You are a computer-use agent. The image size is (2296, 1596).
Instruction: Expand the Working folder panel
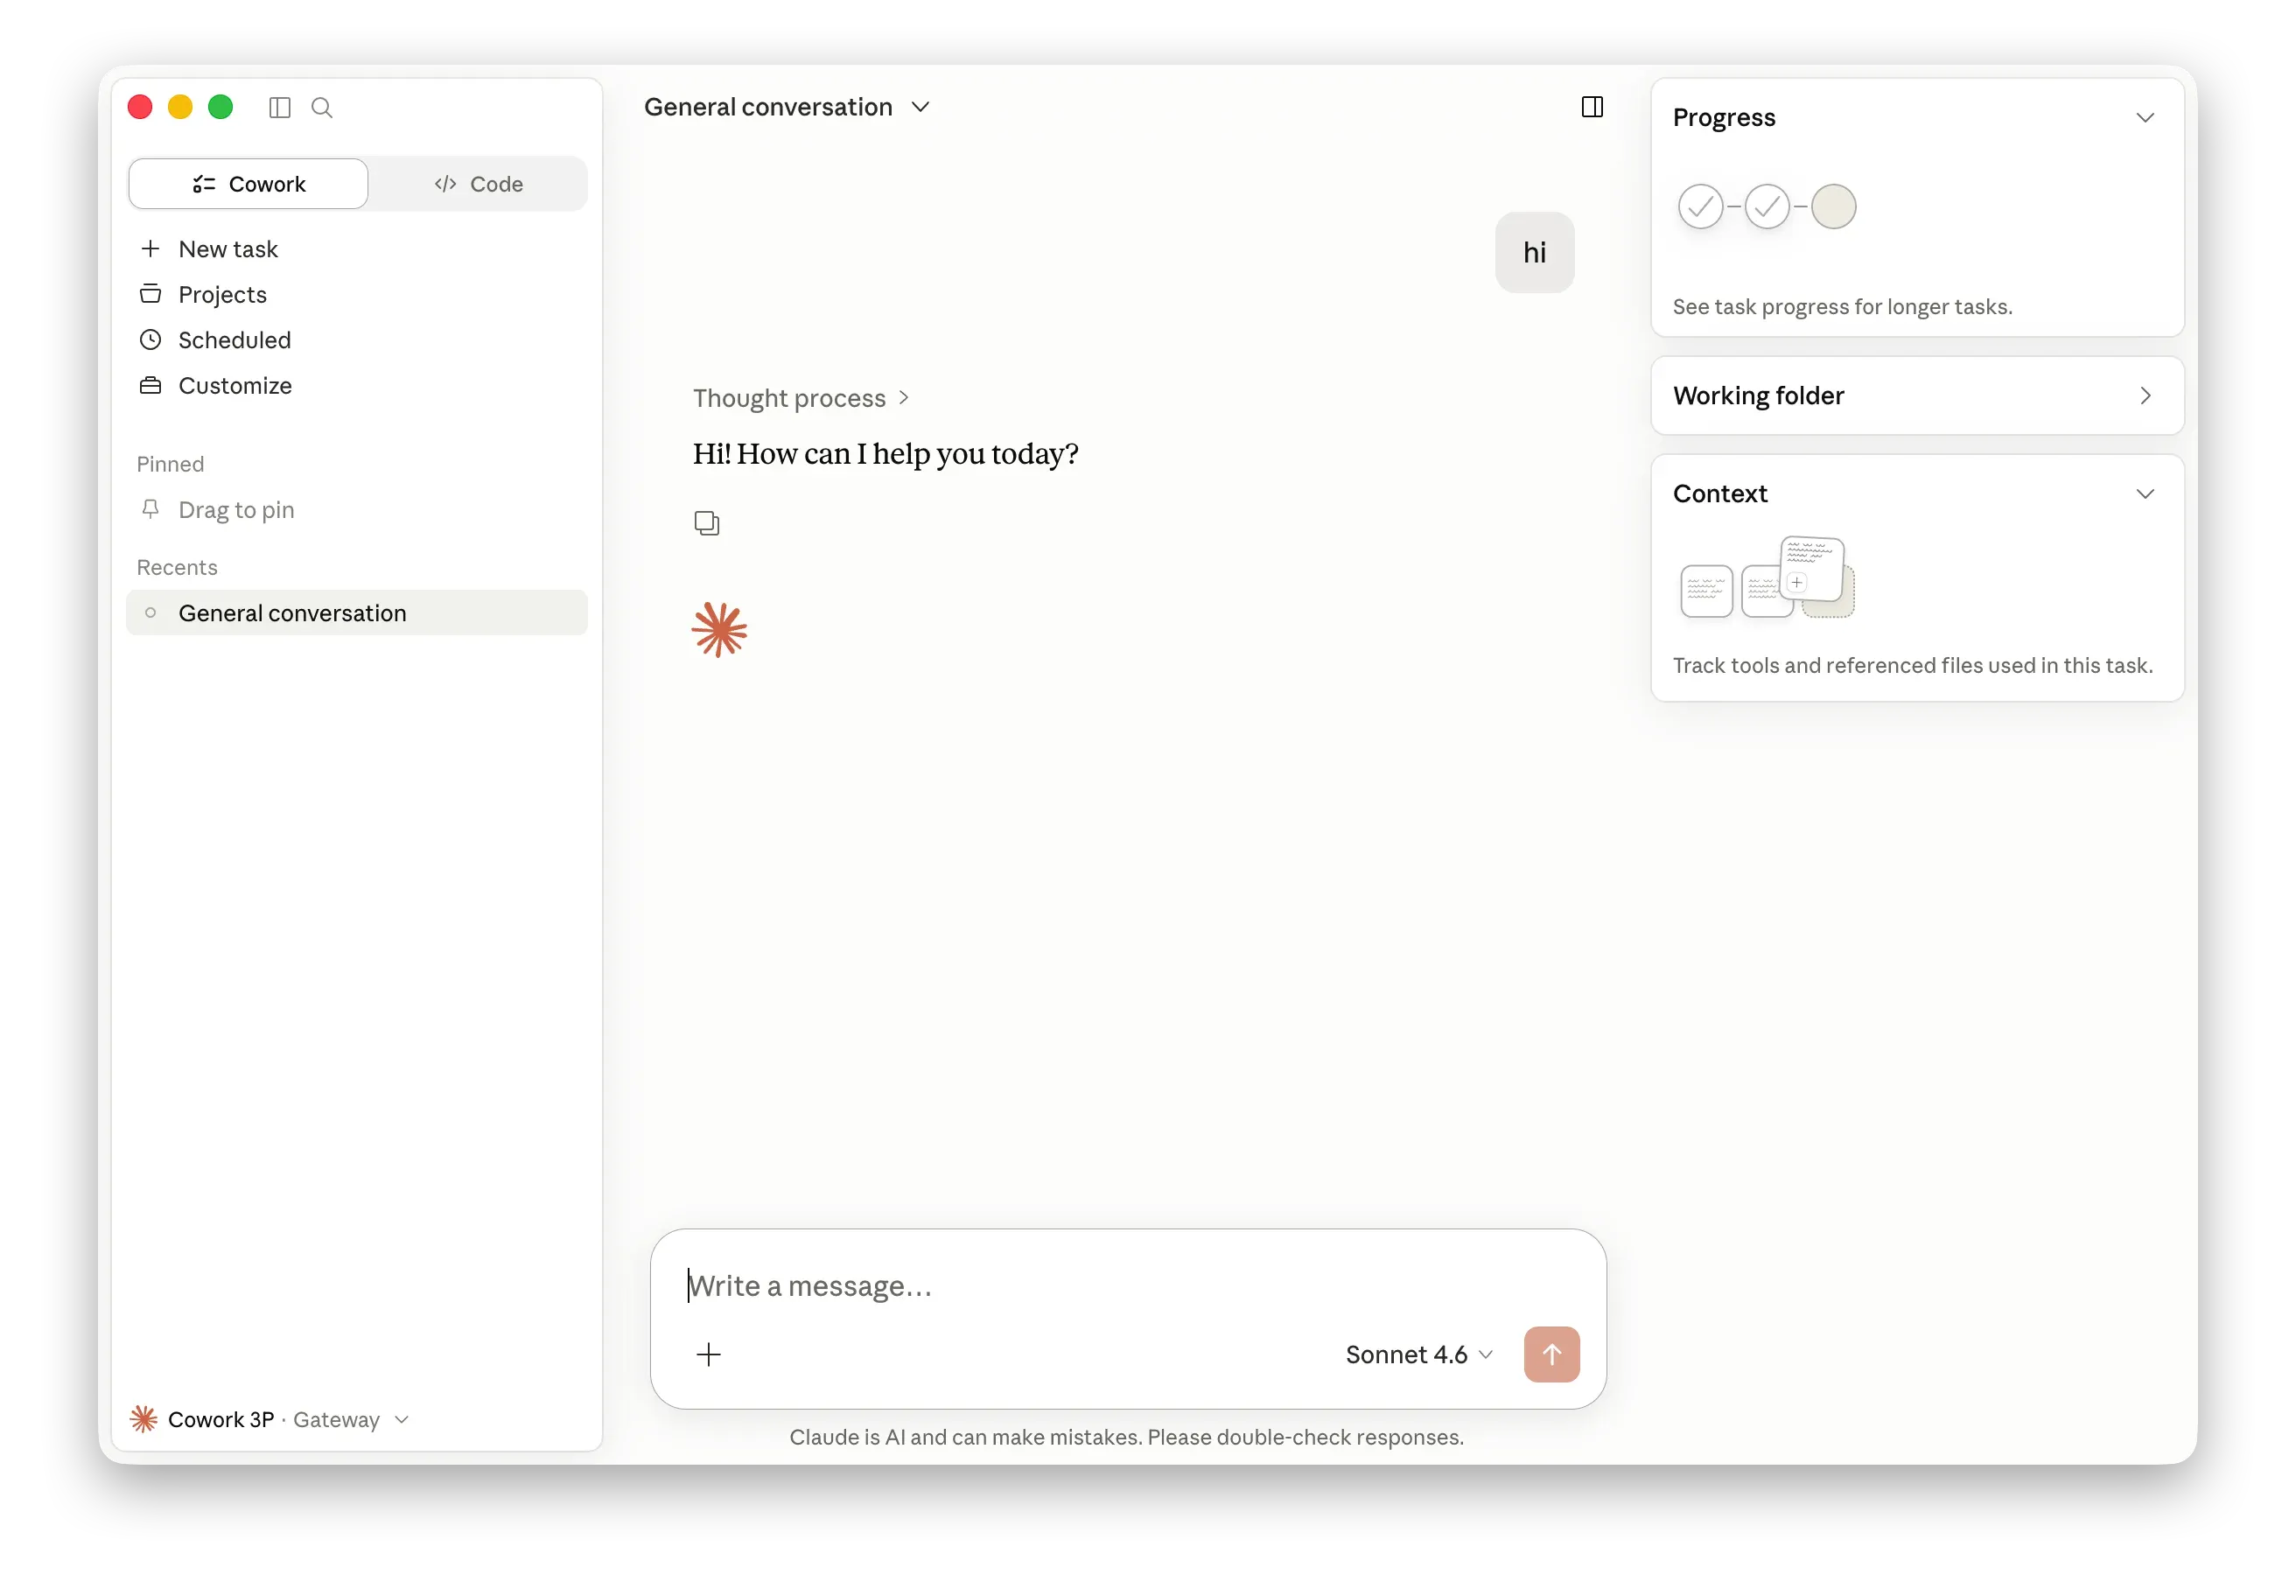coord(2144,395)
